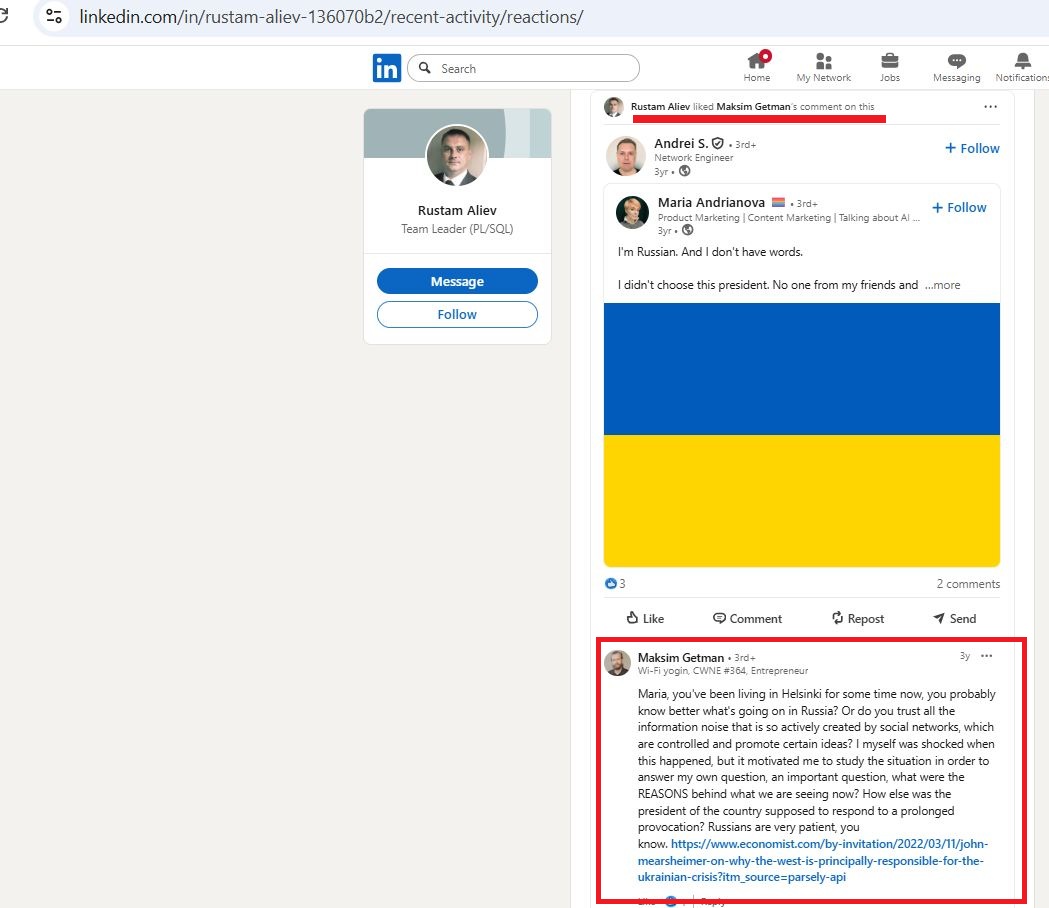This screenshot has width=1049, height=908.
Task: Open the Home feed icon
Action: 756,67
